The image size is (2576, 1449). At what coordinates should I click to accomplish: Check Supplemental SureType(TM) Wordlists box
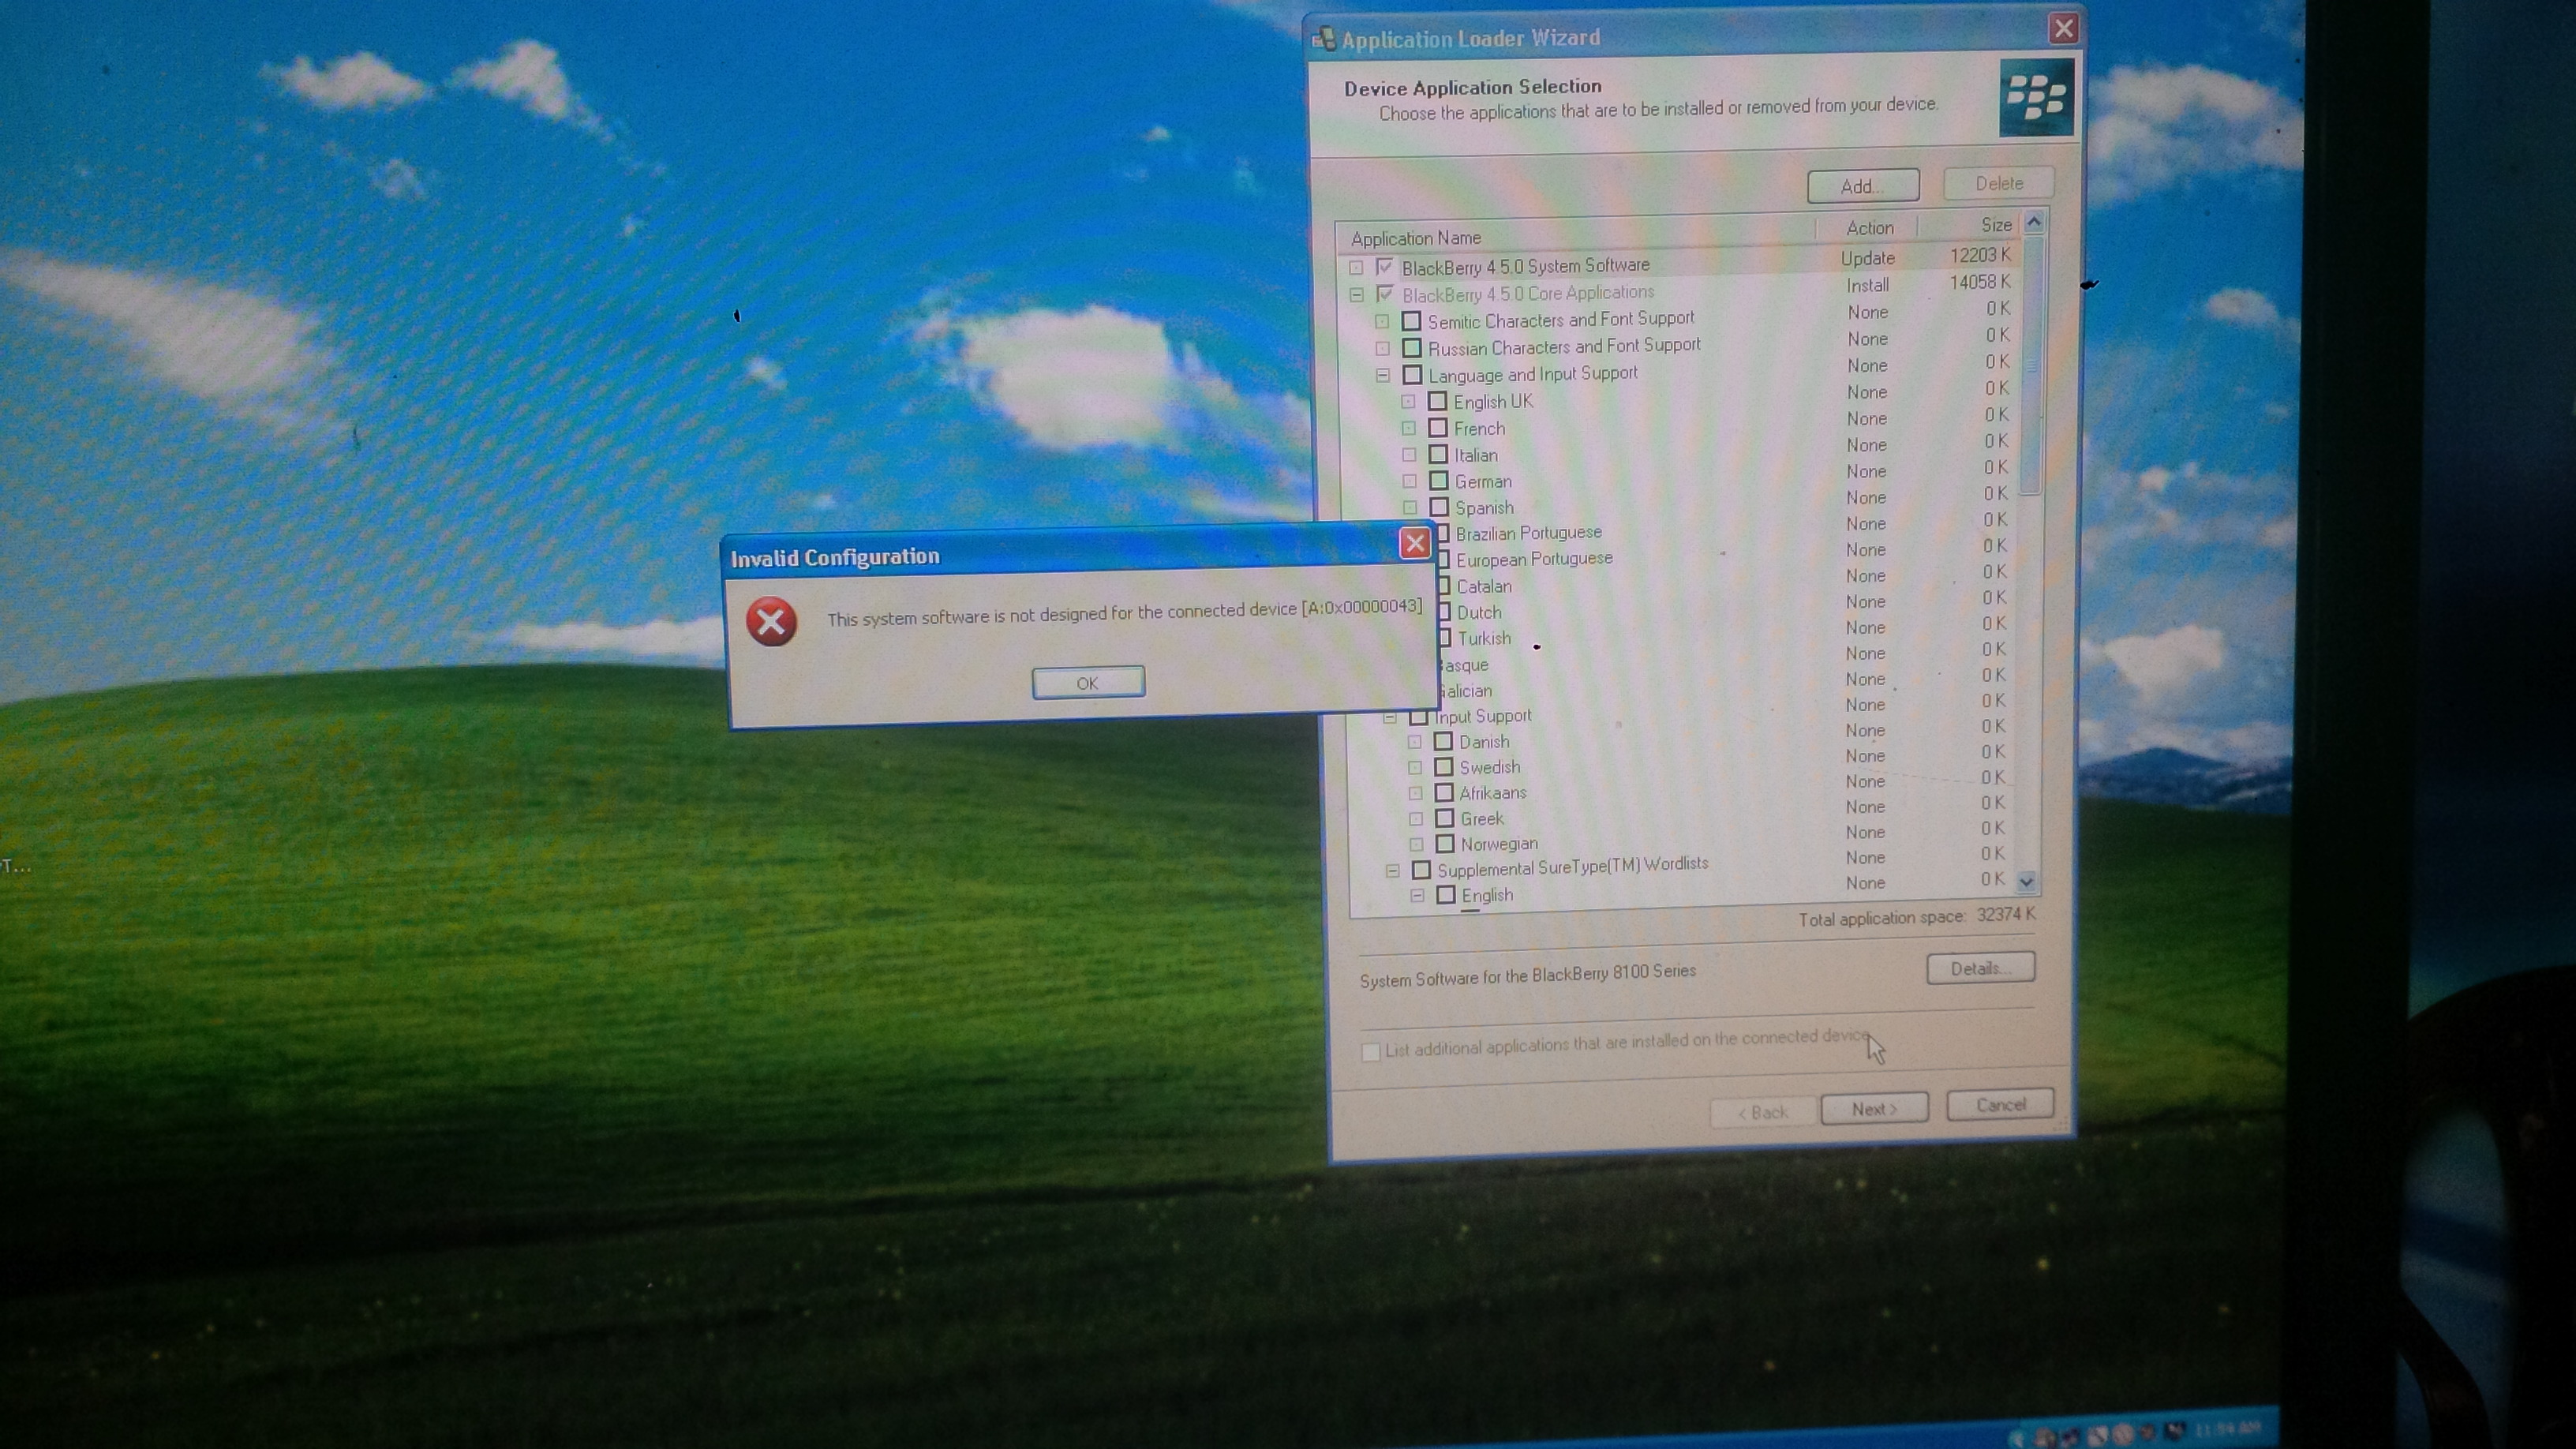point(1421,869)
